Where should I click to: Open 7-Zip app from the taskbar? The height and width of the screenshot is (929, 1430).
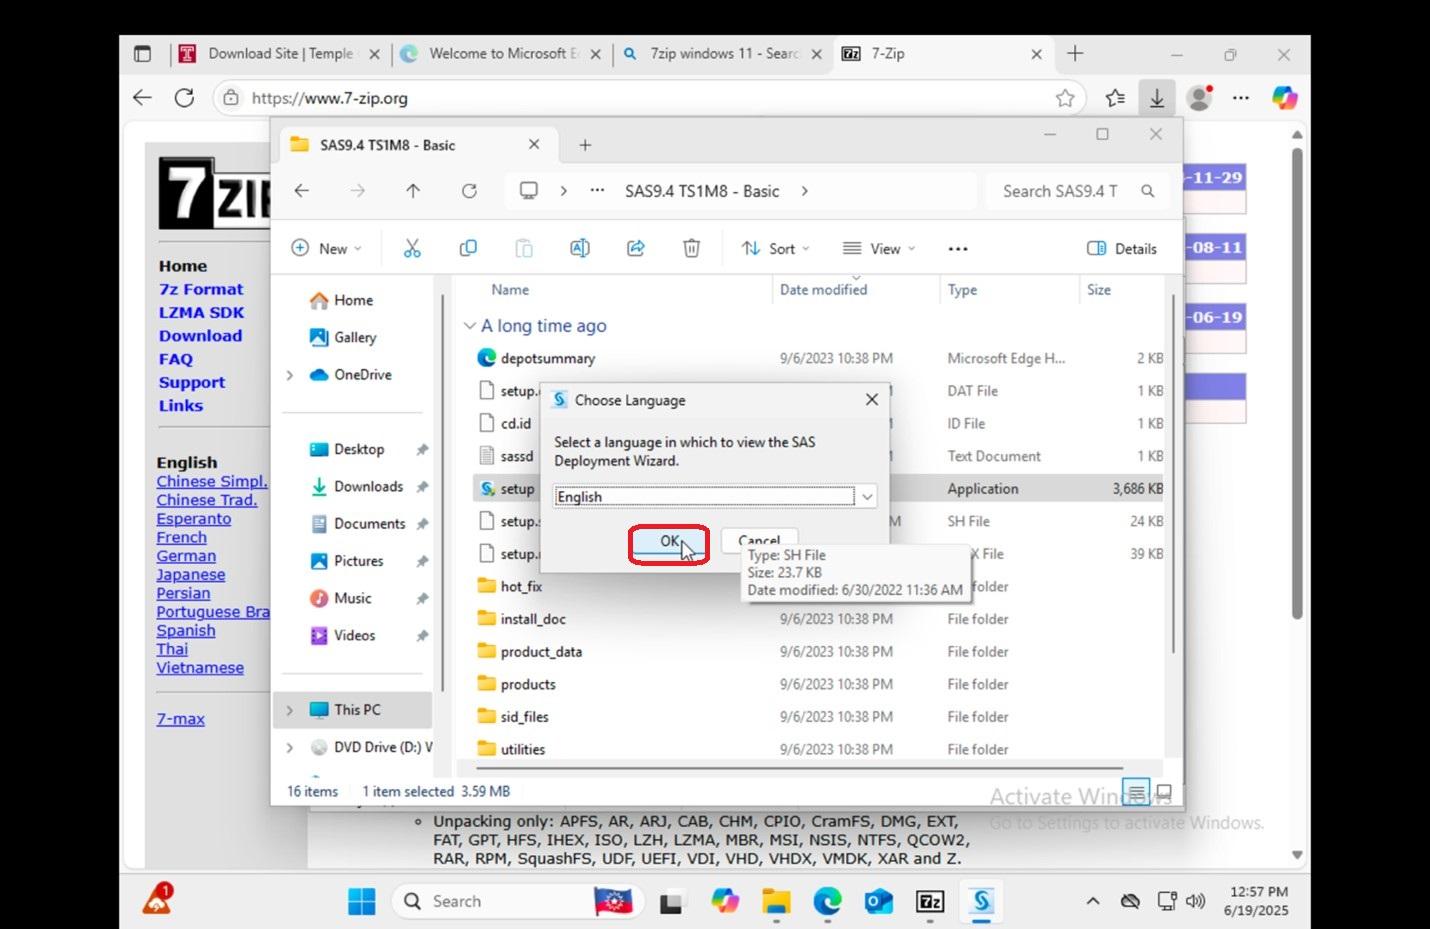(930, 901)
